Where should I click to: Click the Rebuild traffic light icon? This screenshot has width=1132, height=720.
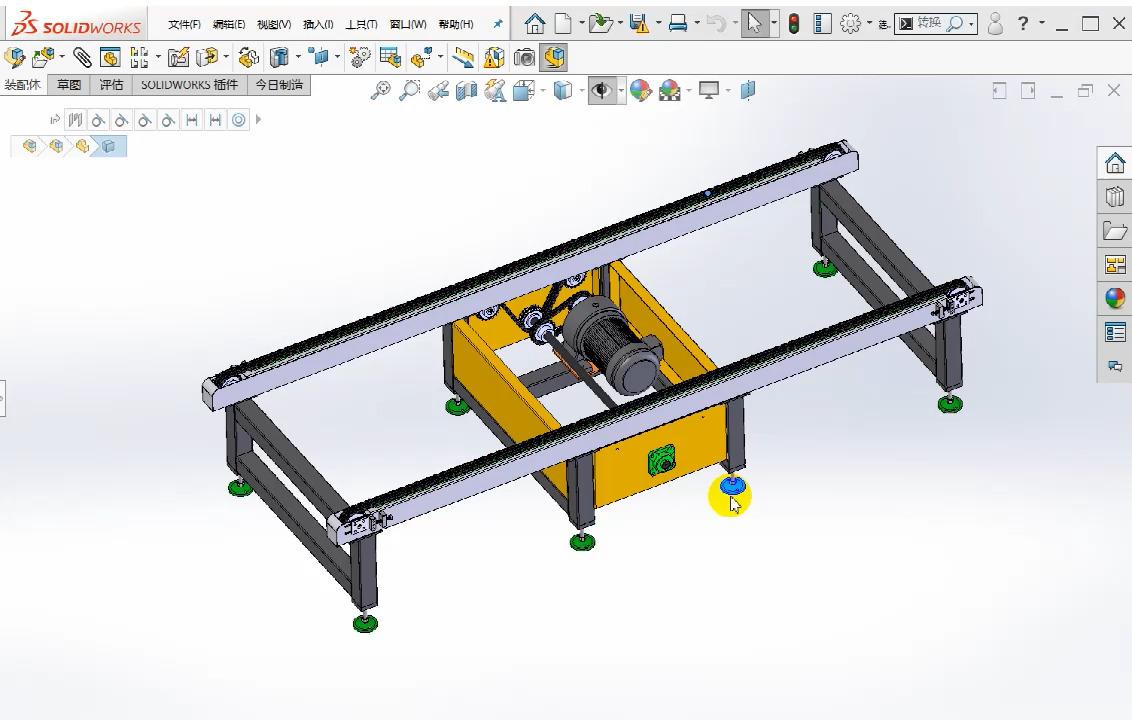(793, 24)
